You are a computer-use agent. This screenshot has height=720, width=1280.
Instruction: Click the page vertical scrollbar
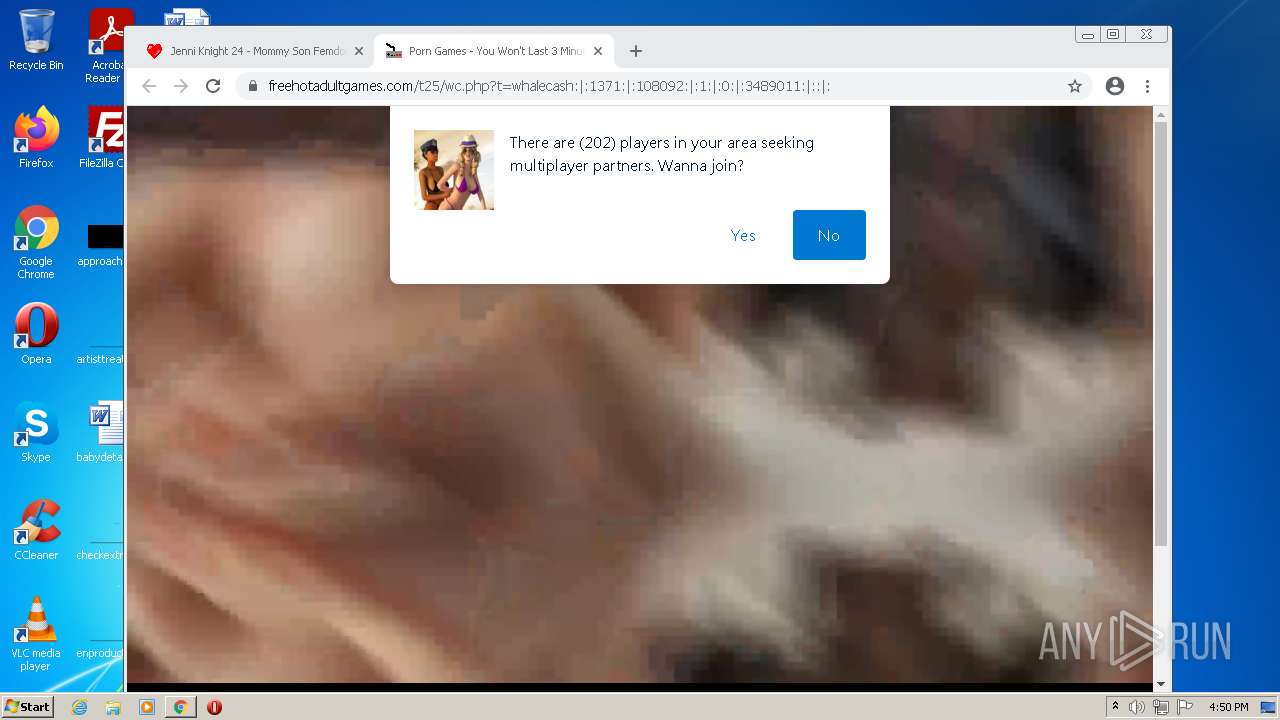1161,333
